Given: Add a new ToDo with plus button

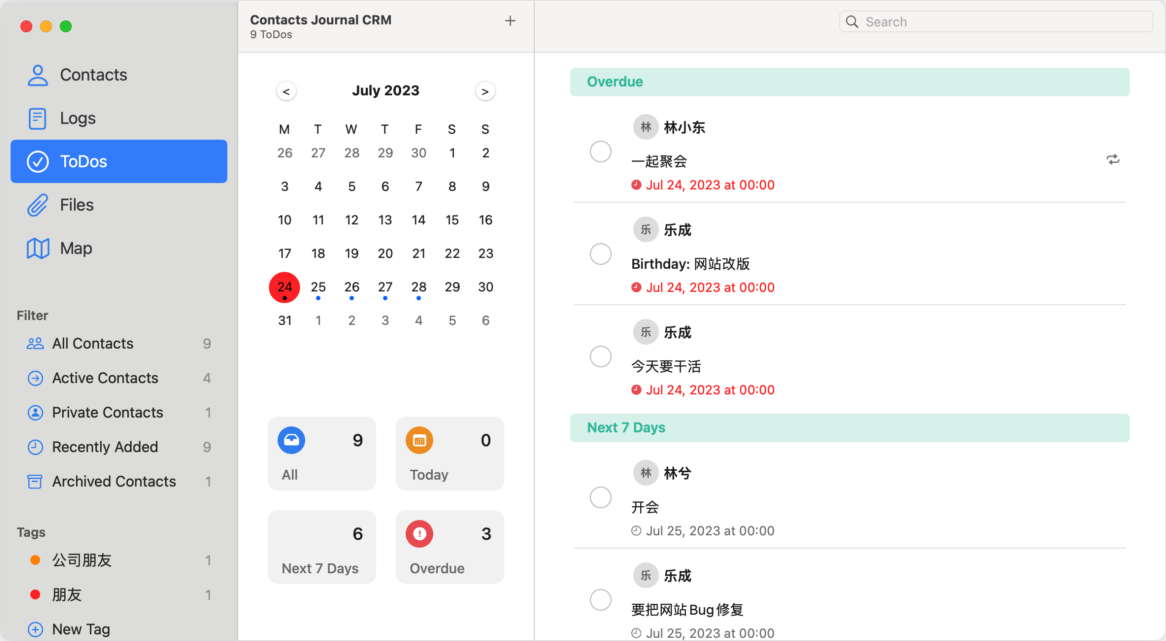Looking at the screenshot, I should pyautogui.click(x=510, y=21).
